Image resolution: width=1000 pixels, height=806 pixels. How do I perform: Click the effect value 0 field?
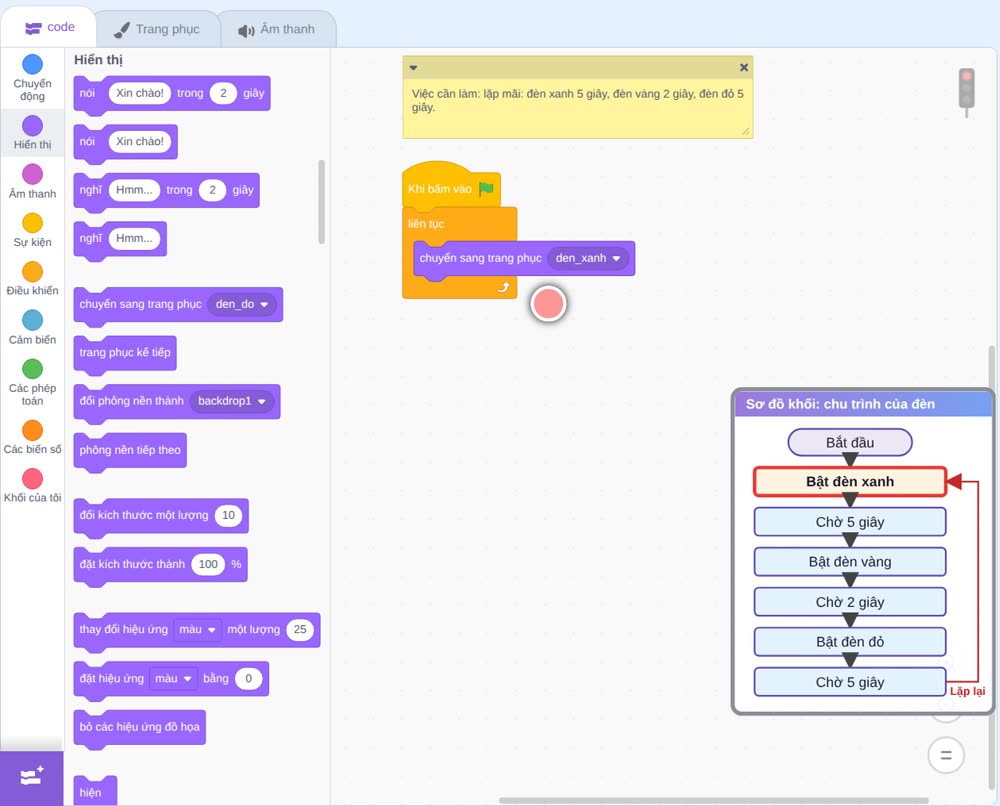(x=249, y=678)
